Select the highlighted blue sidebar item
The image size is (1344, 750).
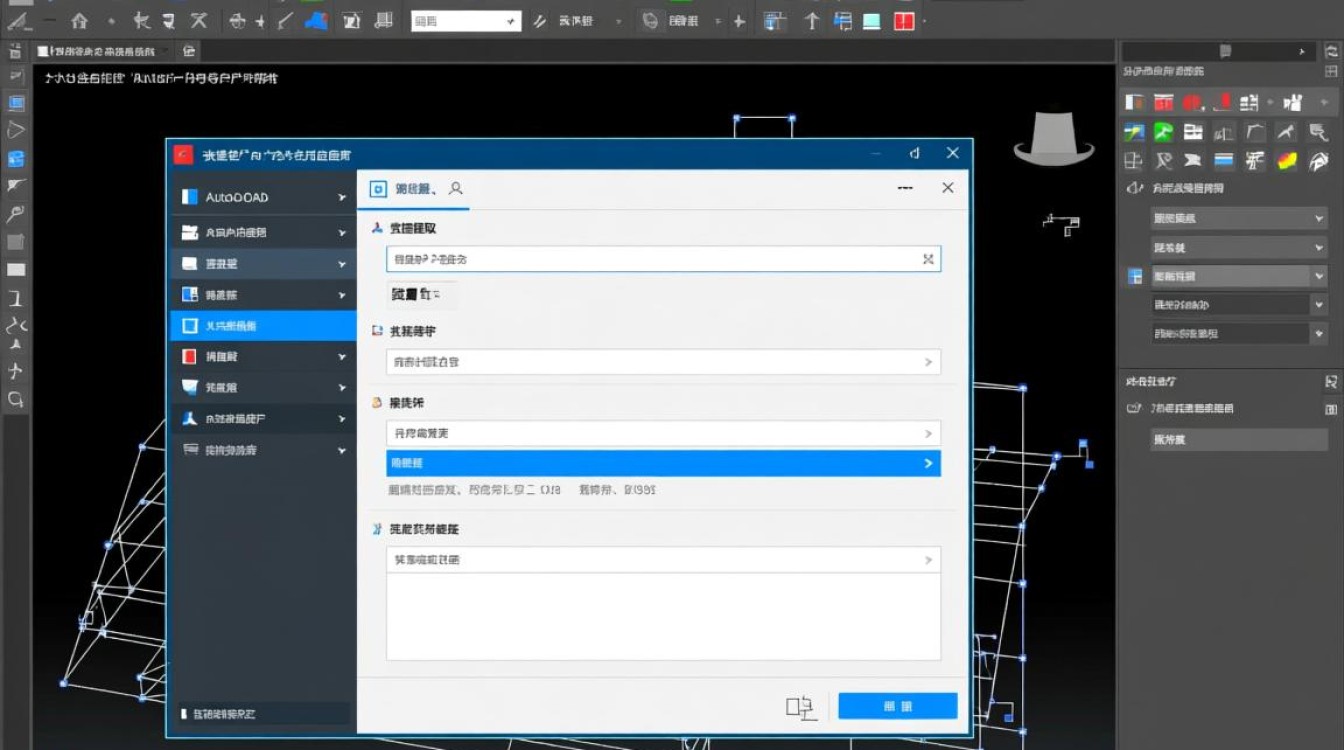(263, 326)
